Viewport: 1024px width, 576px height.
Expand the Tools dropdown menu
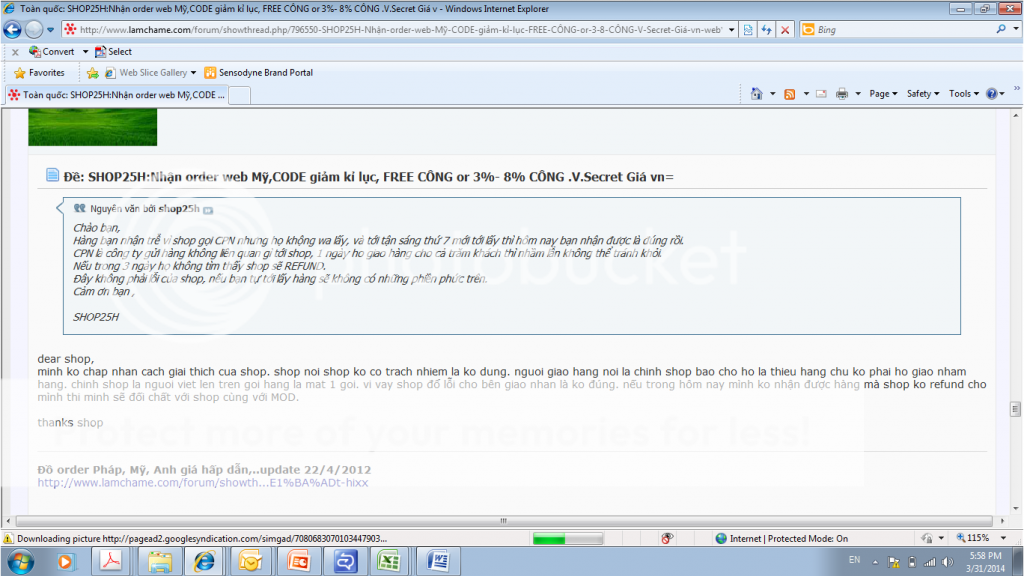963,93
